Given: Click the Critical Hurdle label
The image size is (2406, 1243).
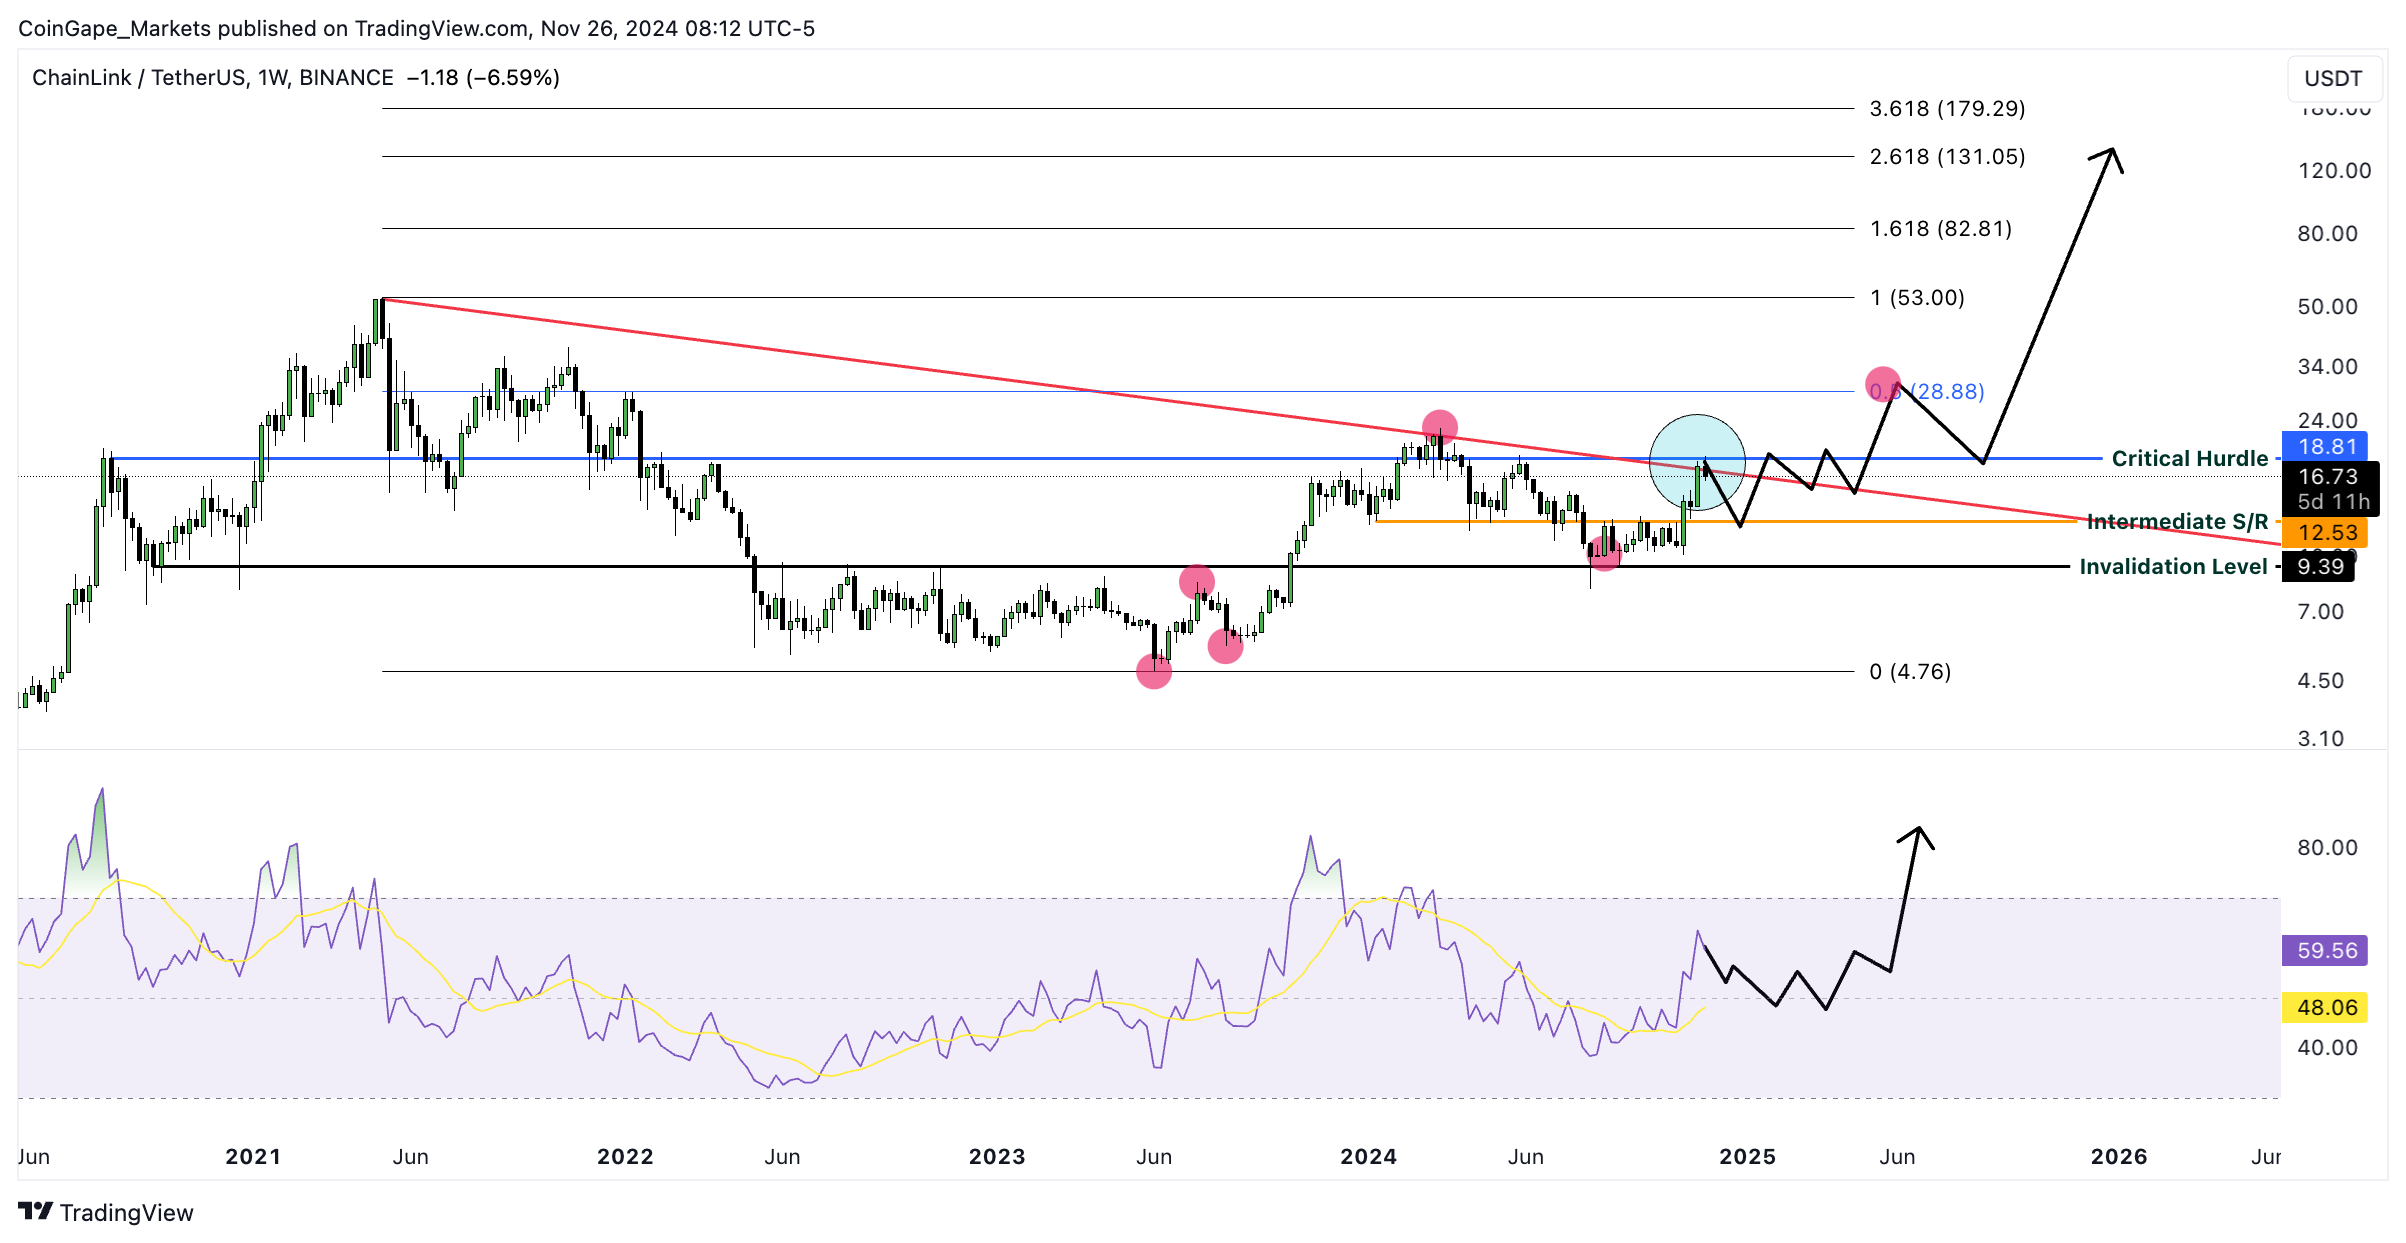Looking at the screenshot, I should click(2189, 458).
